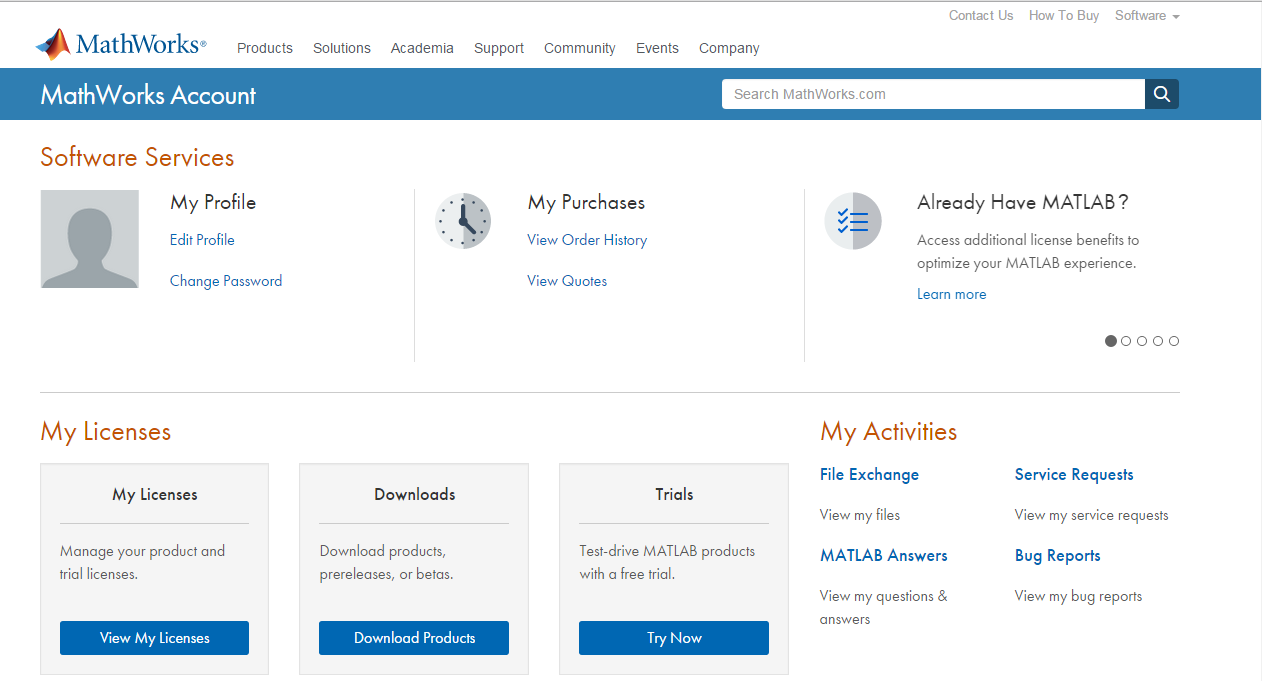Click the My Activities section heading

pyautogui.click(x=889, y=432)
